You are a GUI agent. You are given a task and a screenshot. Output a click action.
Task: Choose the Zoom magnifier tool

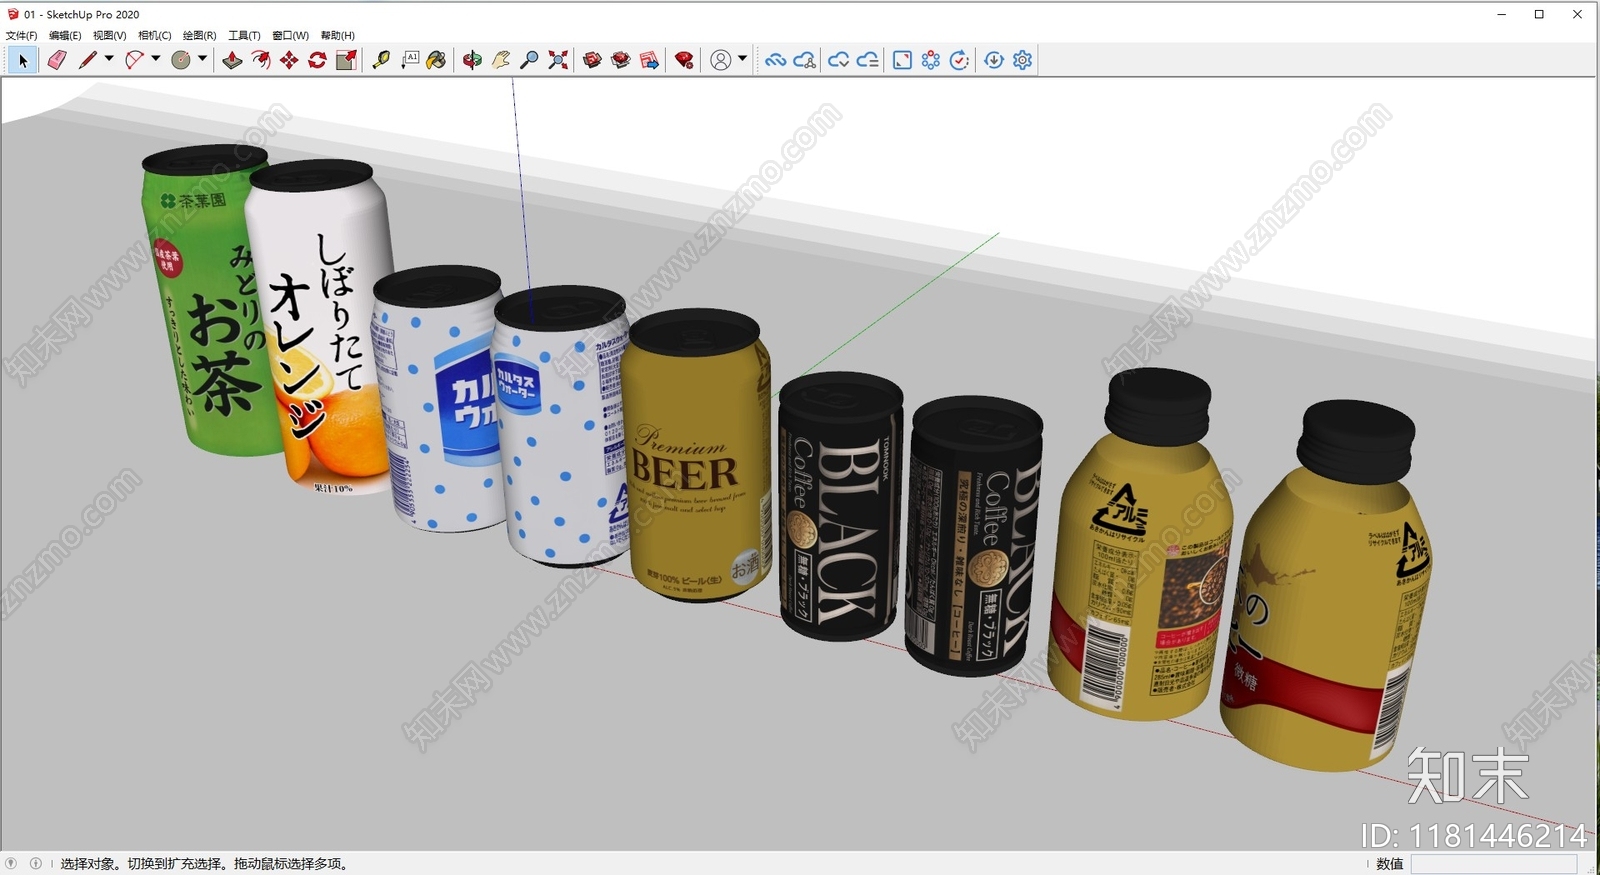(x=529, y=60)
